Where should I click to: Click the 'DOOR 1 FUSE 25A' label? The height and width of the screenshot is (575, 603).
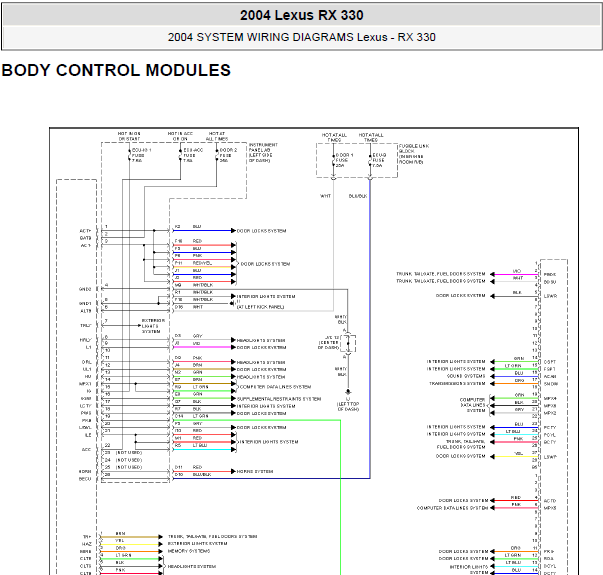(344, 160)
